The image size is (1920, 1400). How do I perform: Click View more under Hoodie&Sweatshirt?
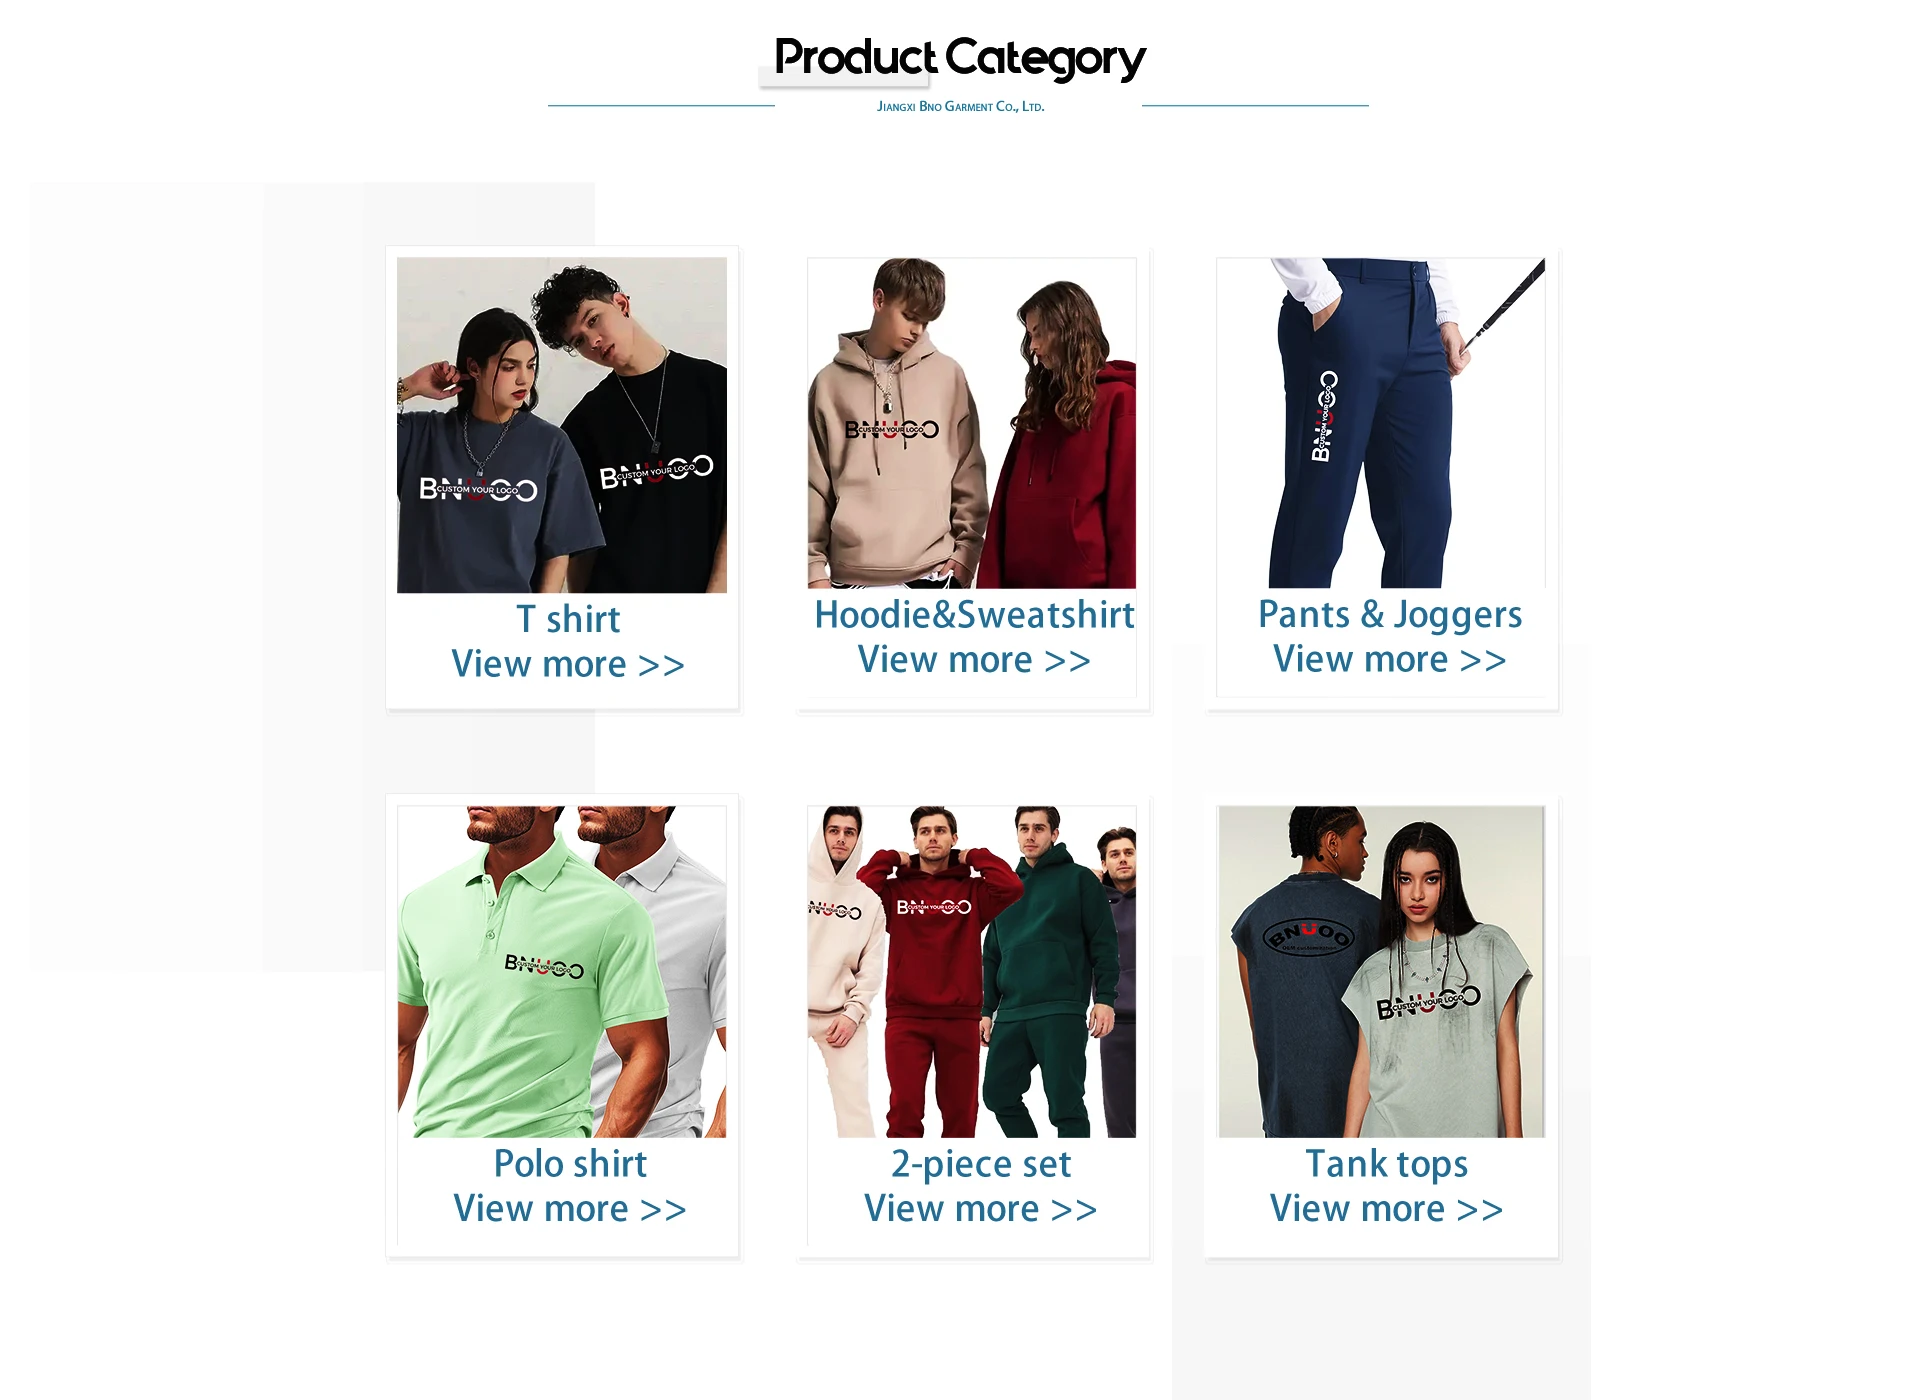click(x=974, y=660)
